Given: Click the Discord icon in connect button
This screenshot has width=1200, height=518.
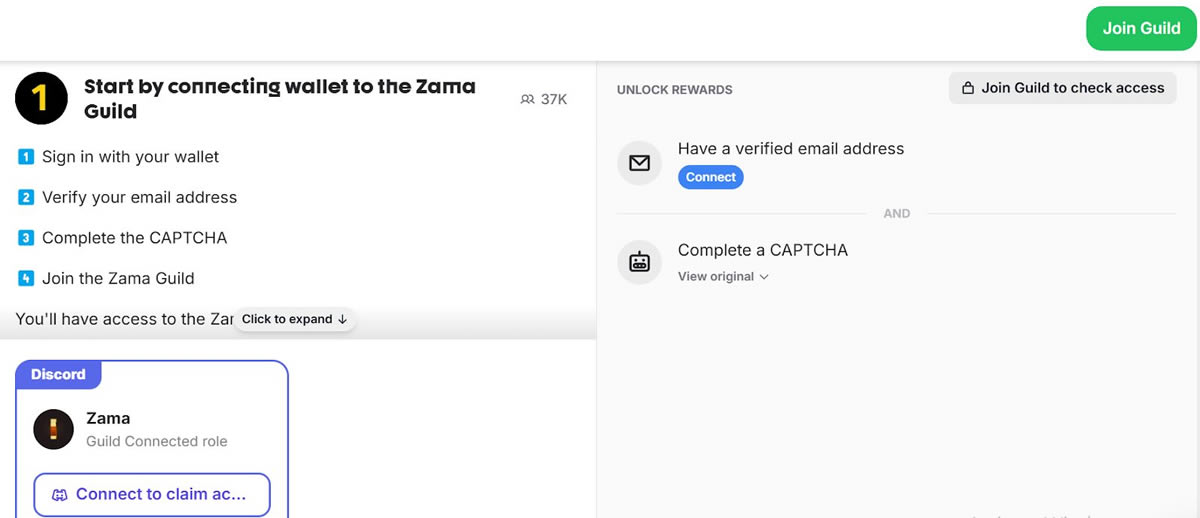Looking at the screenshot, I should tap(60, 495).
